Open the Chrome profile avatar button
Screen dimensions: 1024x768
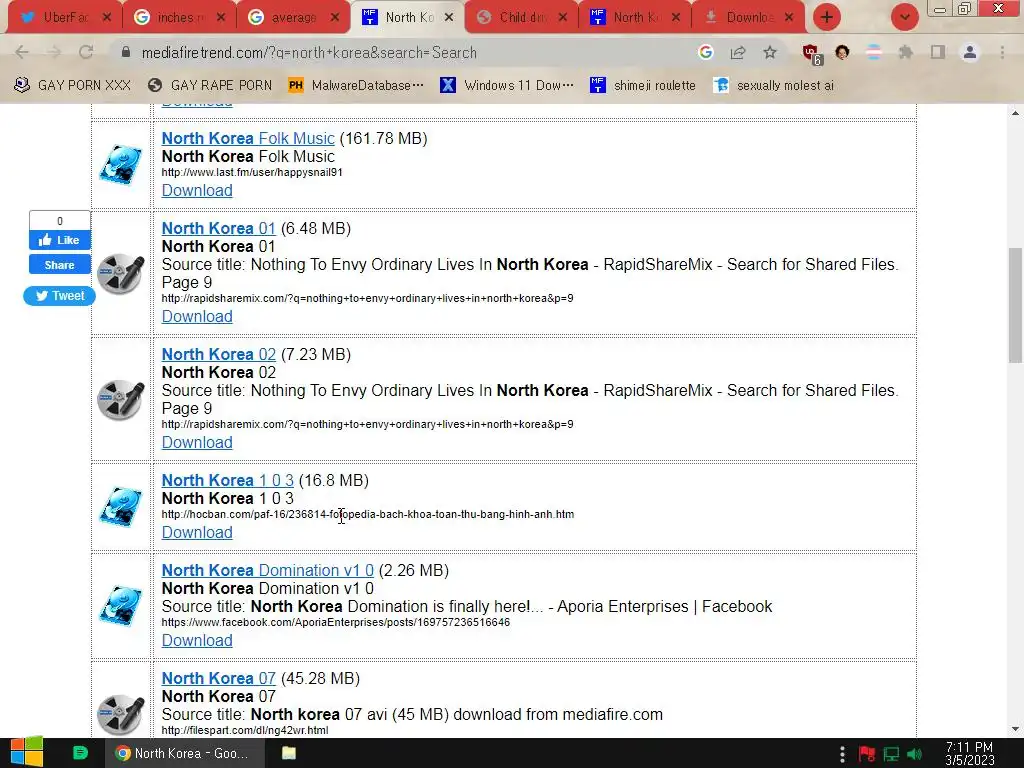(970, 52)
